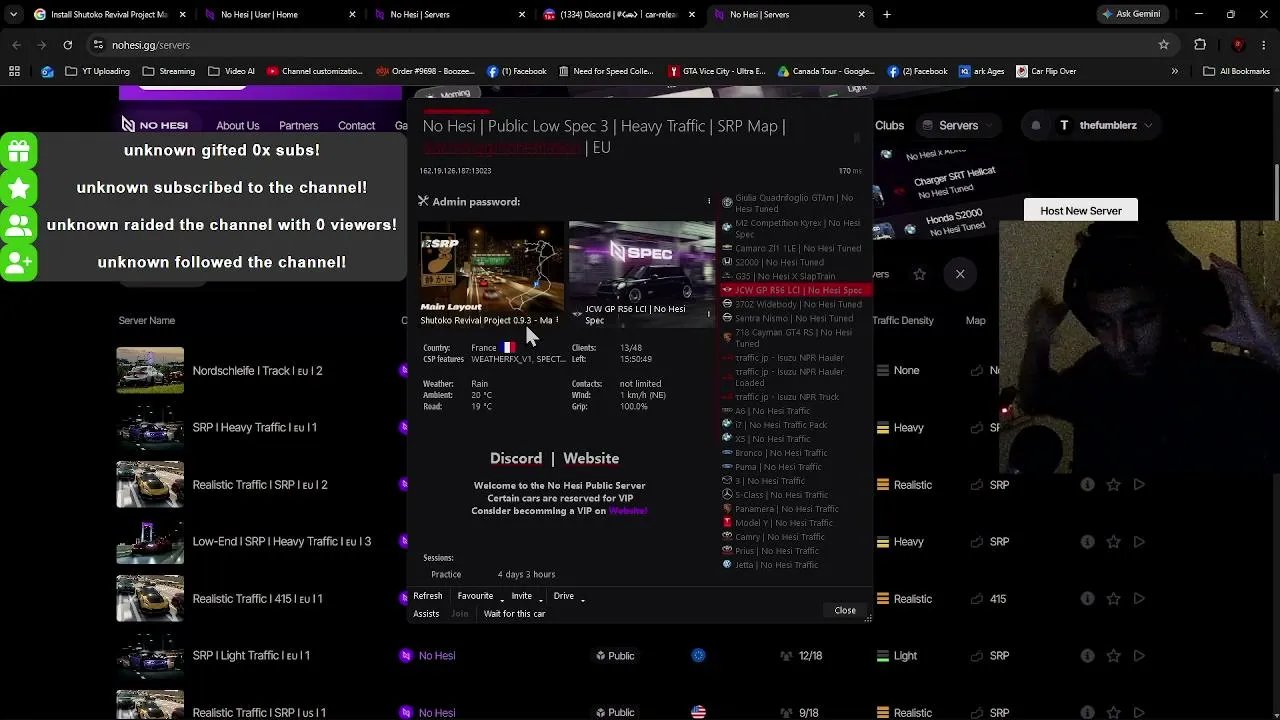Favorite the Realistic Traffic EU 2 server
The height and width of the screenshot is (720, 1280).
(1113, 485)
